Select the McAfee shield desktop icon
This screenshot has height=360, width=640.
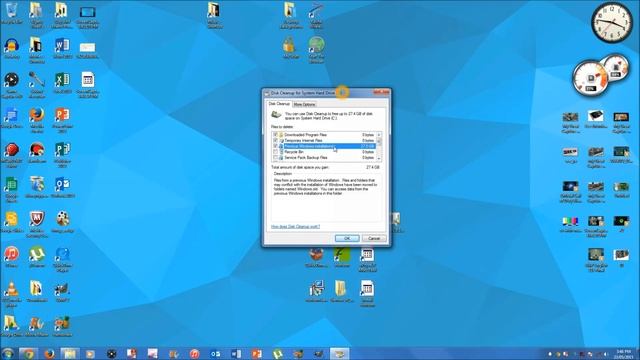(37, 224)
